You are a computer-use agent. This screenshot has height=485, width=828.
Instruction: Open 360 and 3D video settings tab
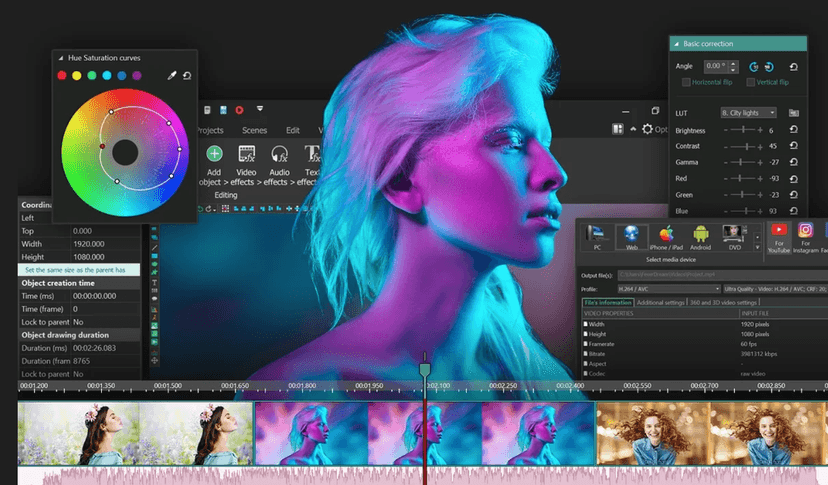tap(723, 303)
